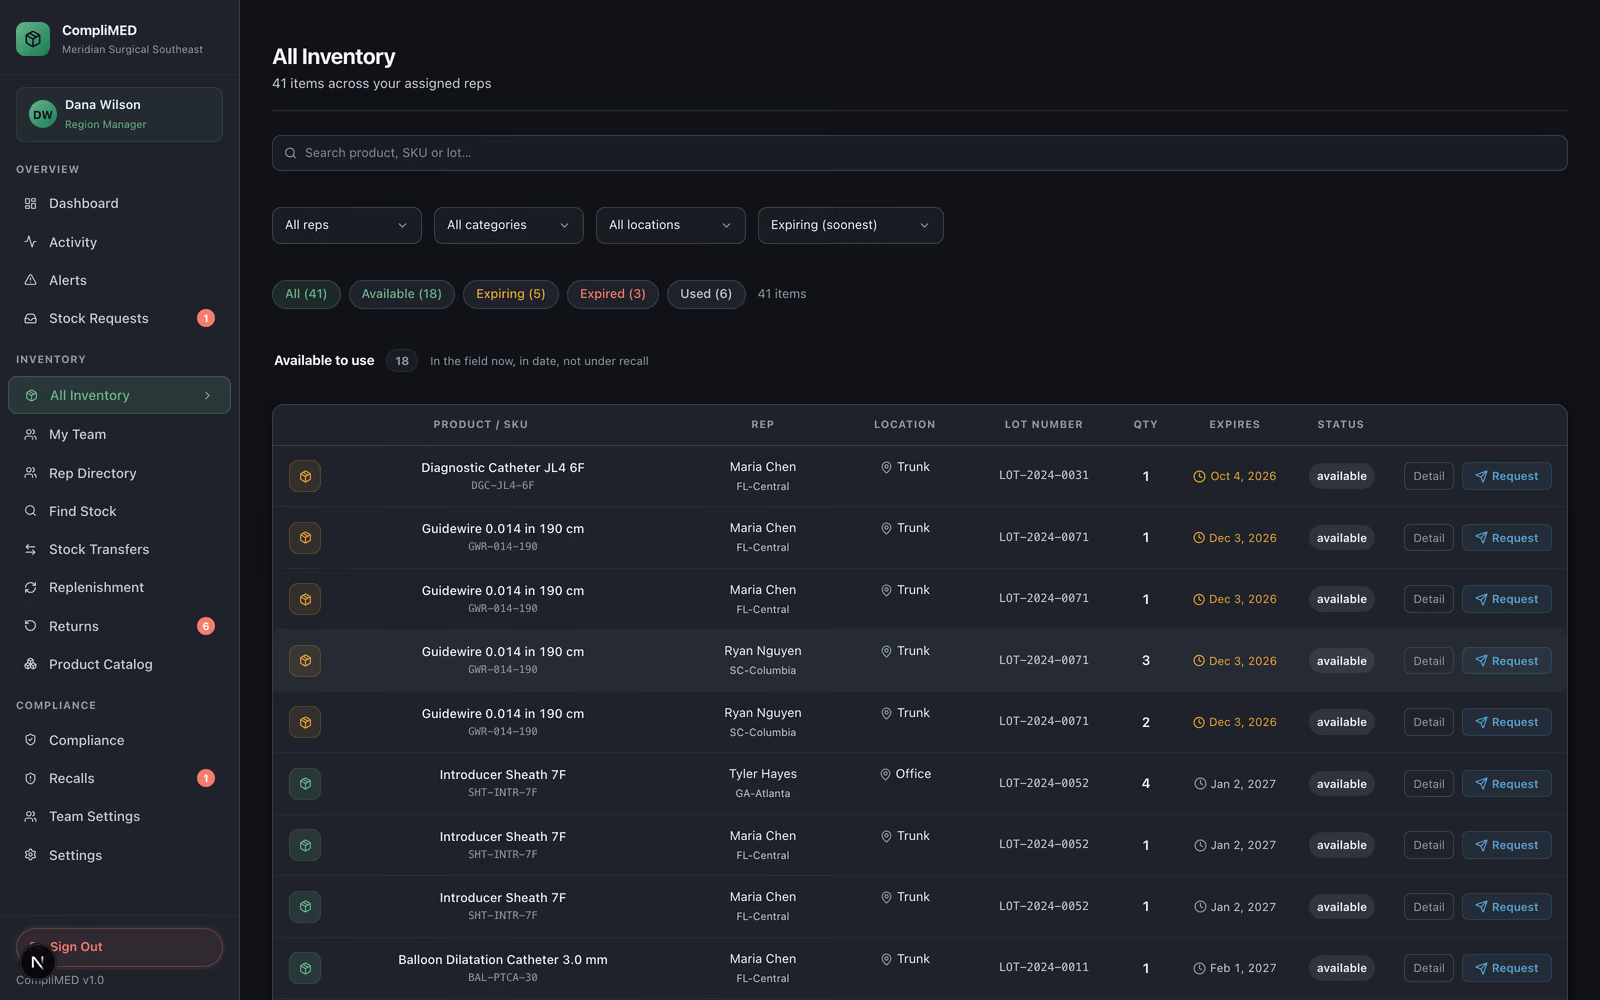Image resolution: width=1600 pixels, height=1000 pixels.
Task: Open Detail for Diagnostic Catheter JL4 6F
Action: point(1429,476)
